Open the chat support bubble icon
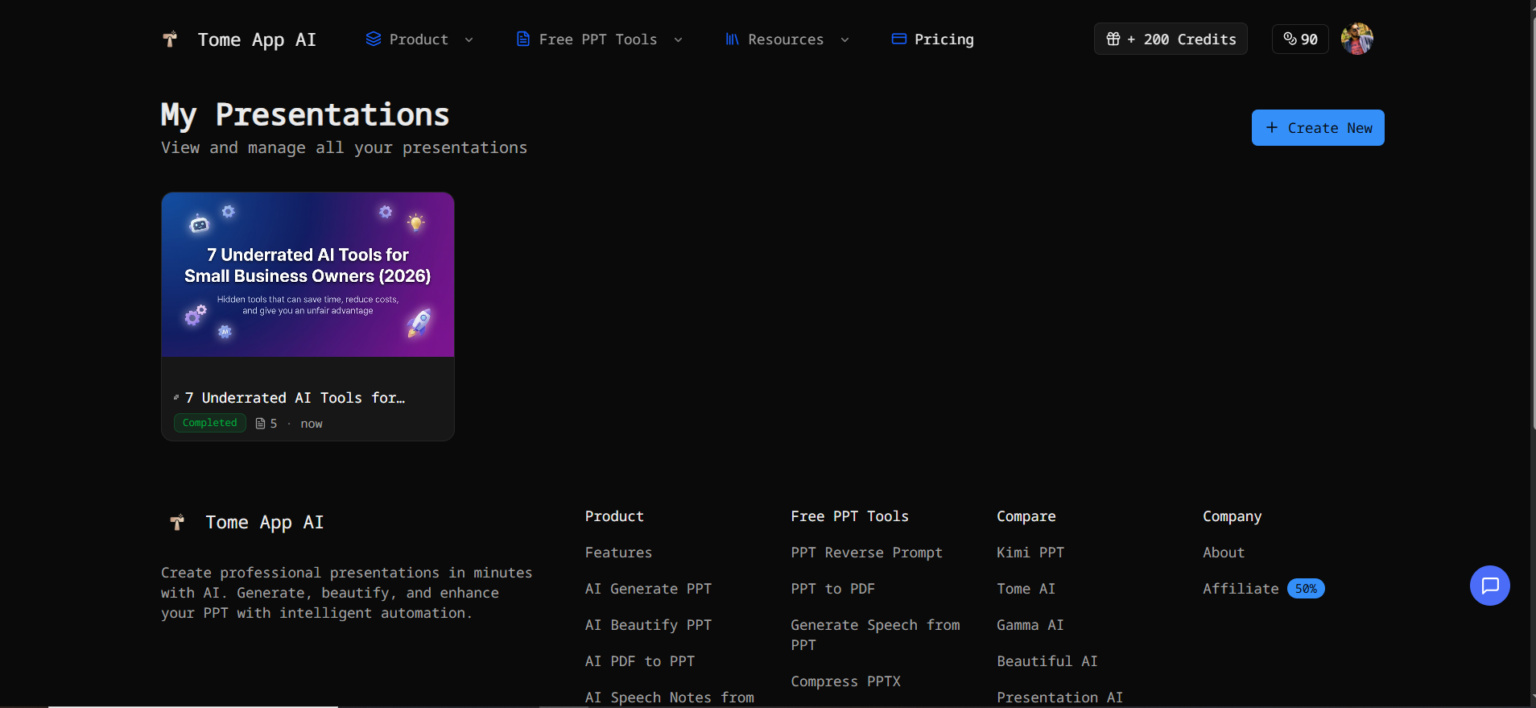This screenshot has height=708, width=1536. (x=1489, y=585)
